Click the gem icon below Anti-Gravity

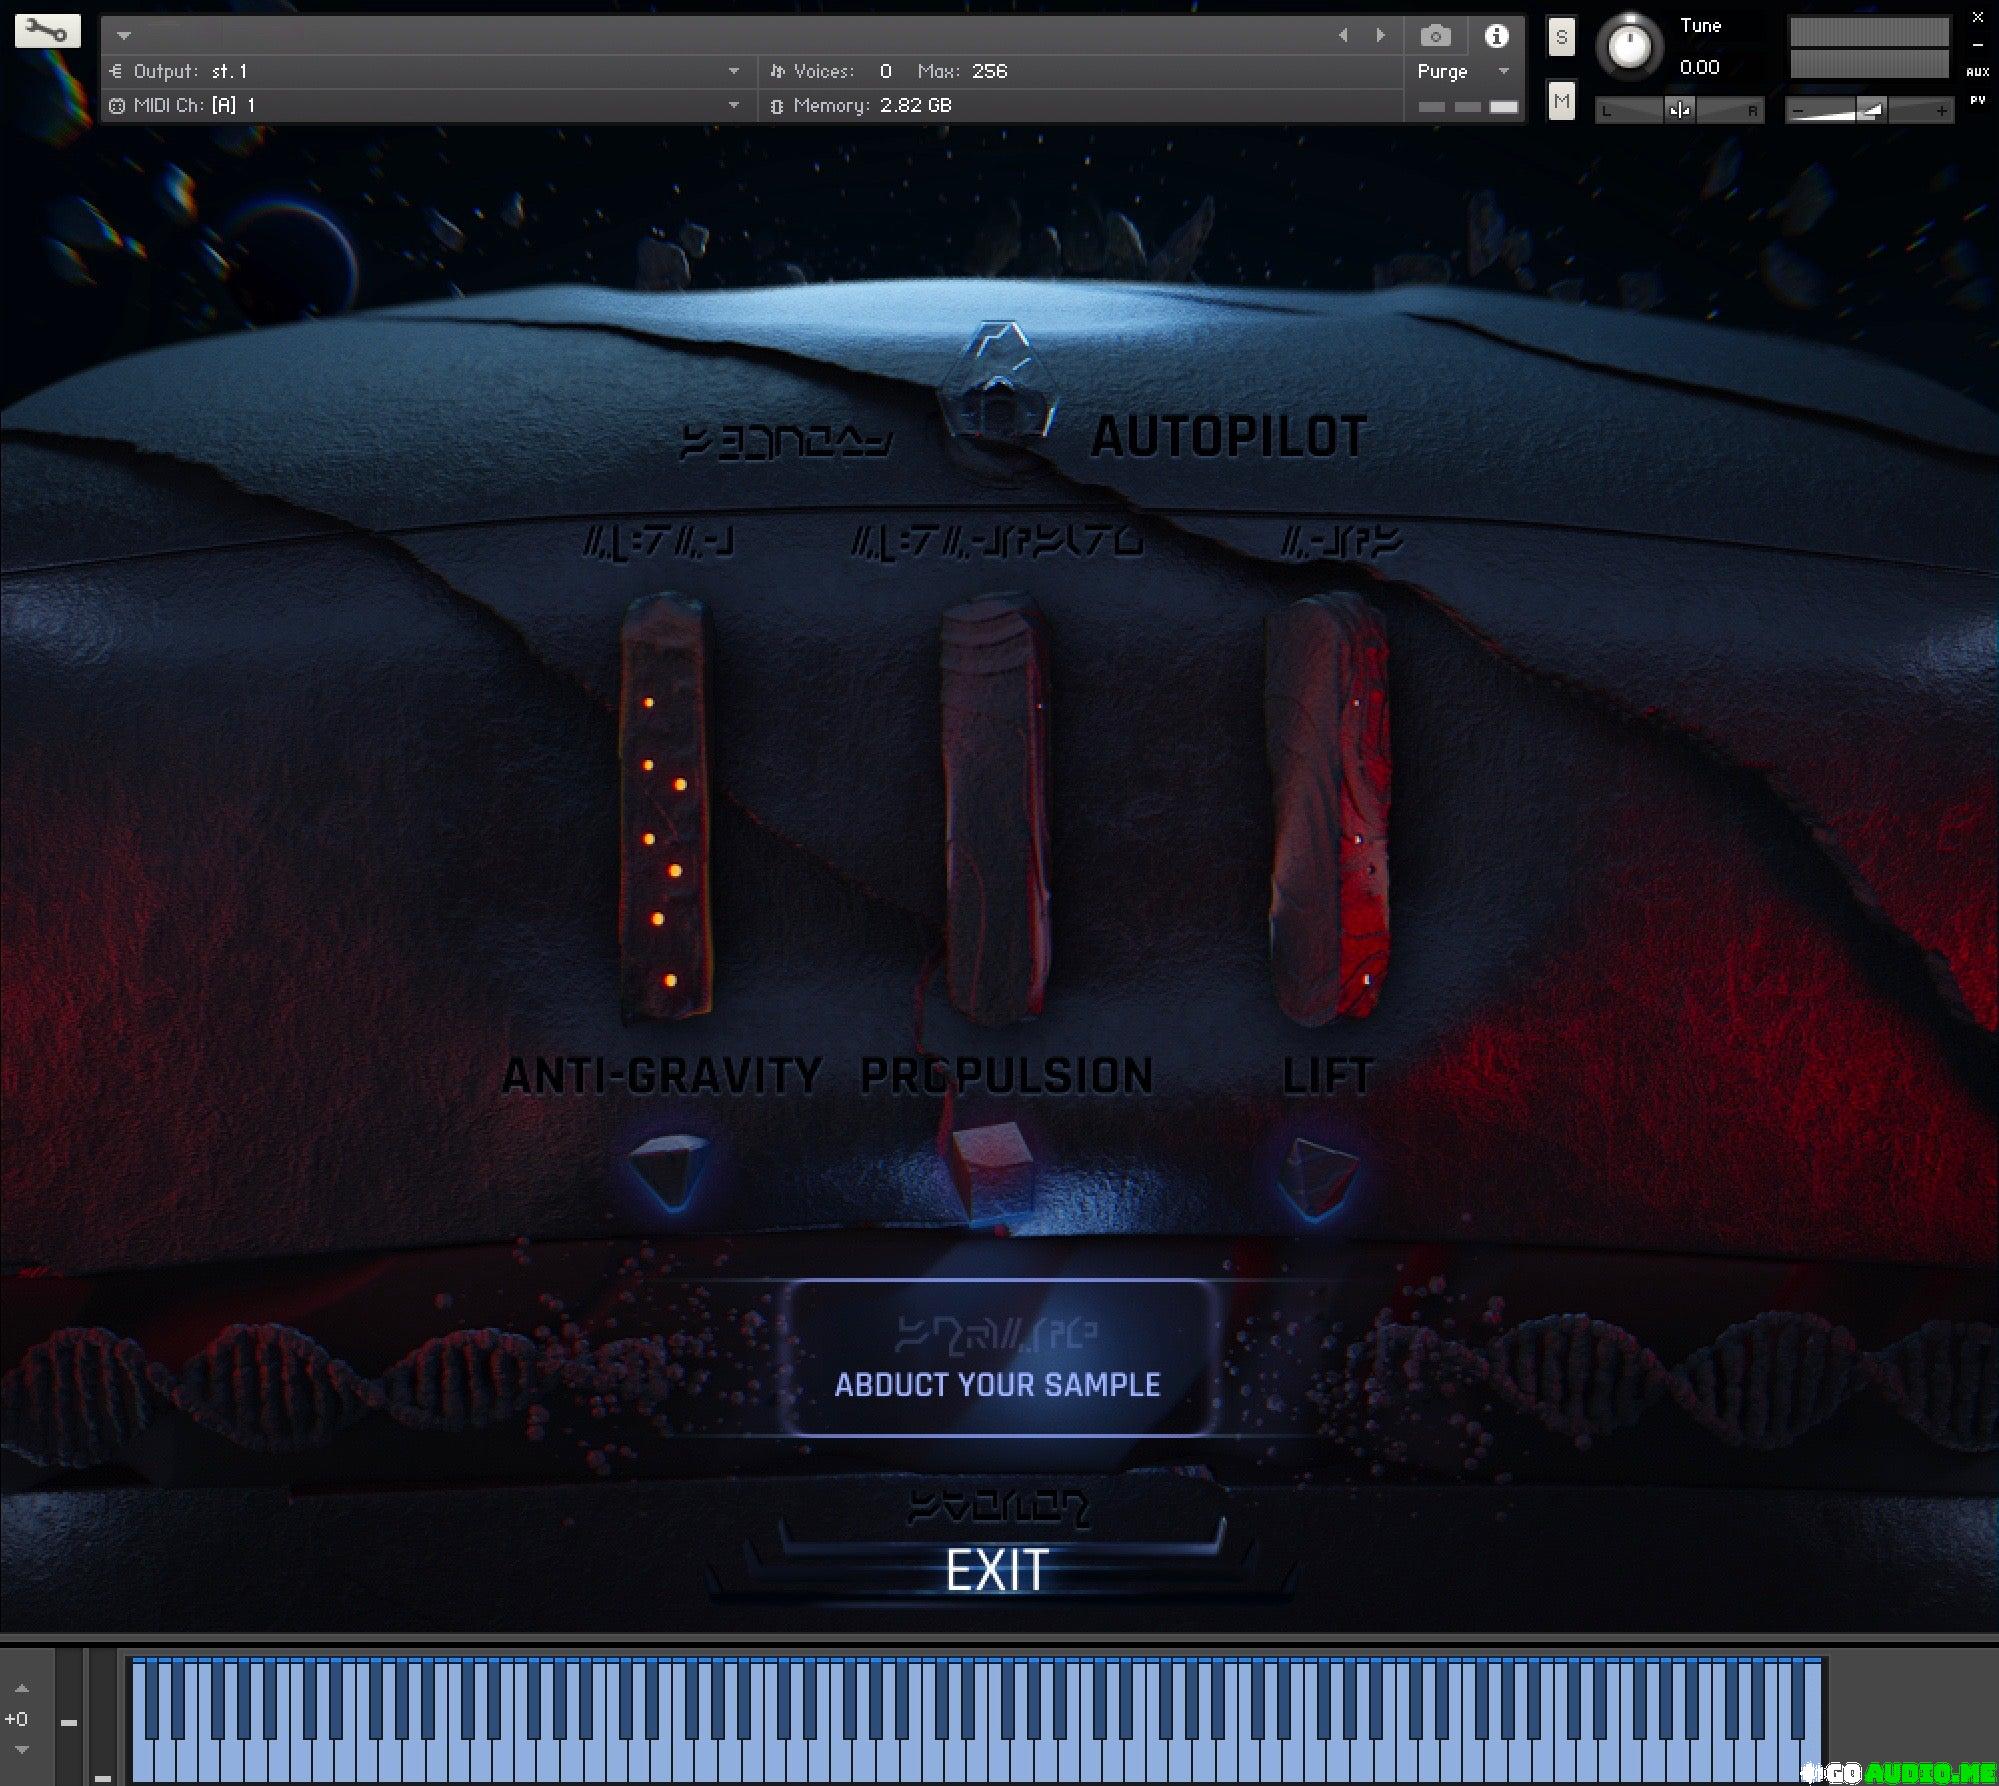coord(667,1171)
